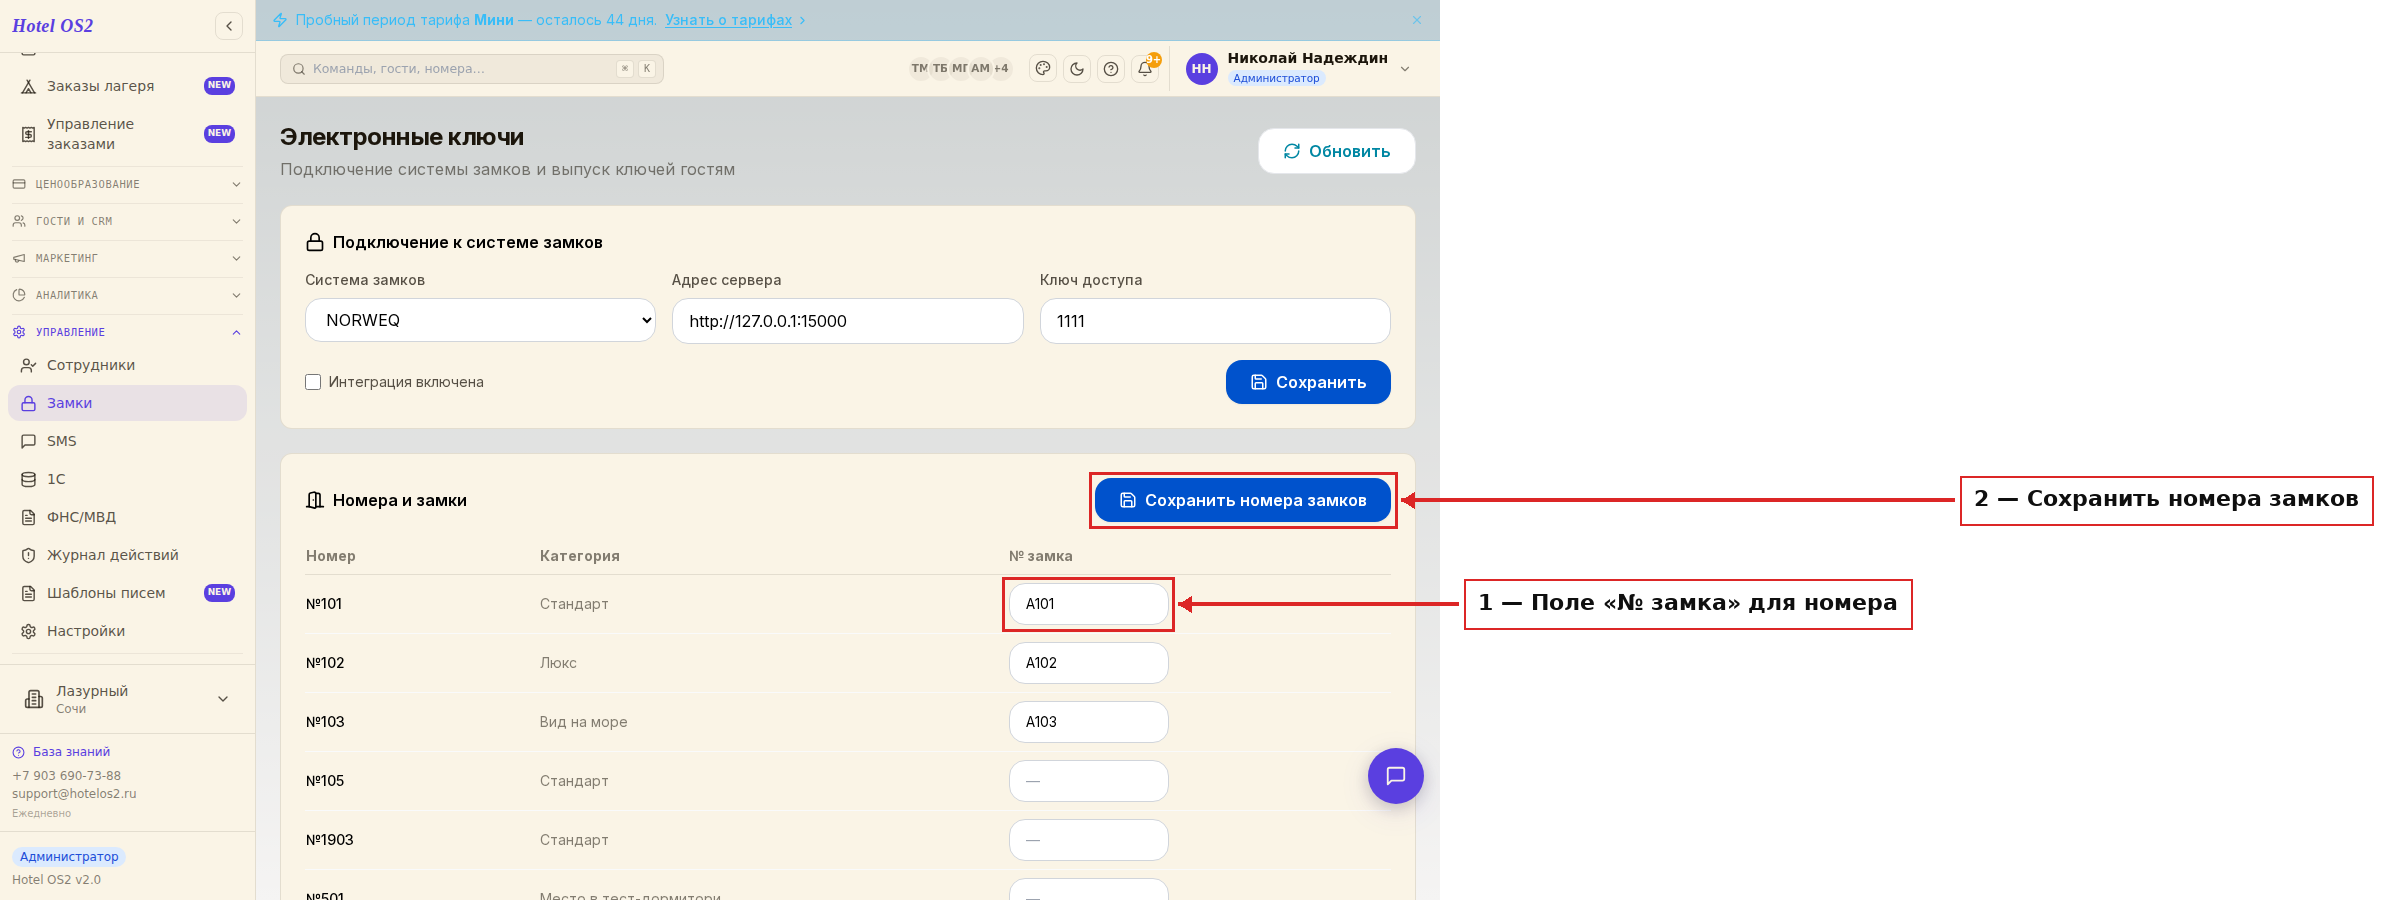Click the Категория column header

[x=580, y=556]
